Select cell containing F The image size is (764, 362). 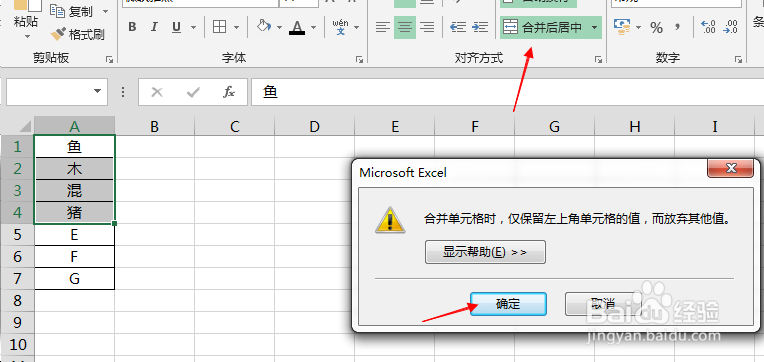click(75, 257)
